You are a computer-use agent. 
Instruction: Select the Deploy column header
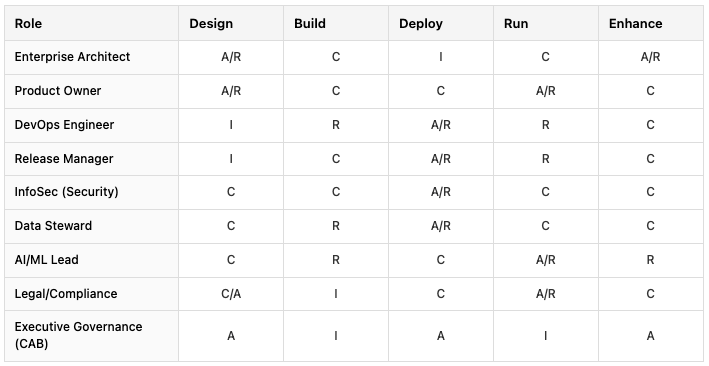[x=421, y=24]
